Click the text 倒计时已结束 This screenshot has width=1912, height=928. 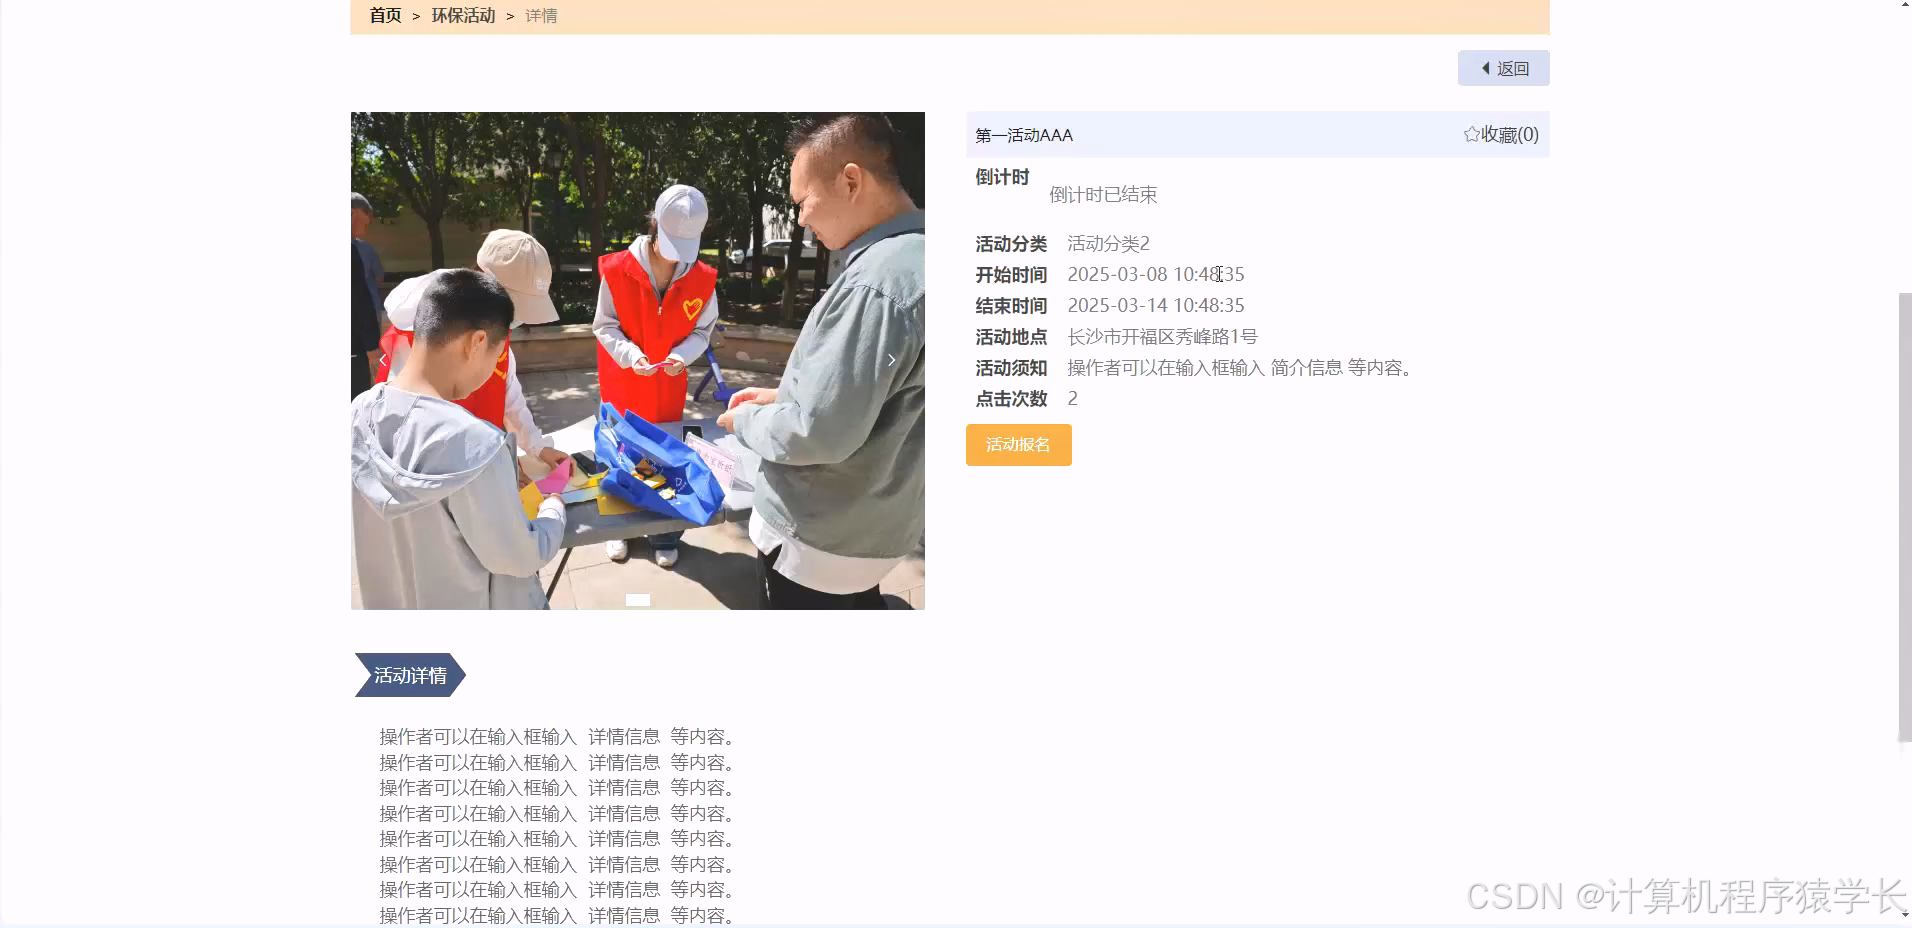point(1103,194)
